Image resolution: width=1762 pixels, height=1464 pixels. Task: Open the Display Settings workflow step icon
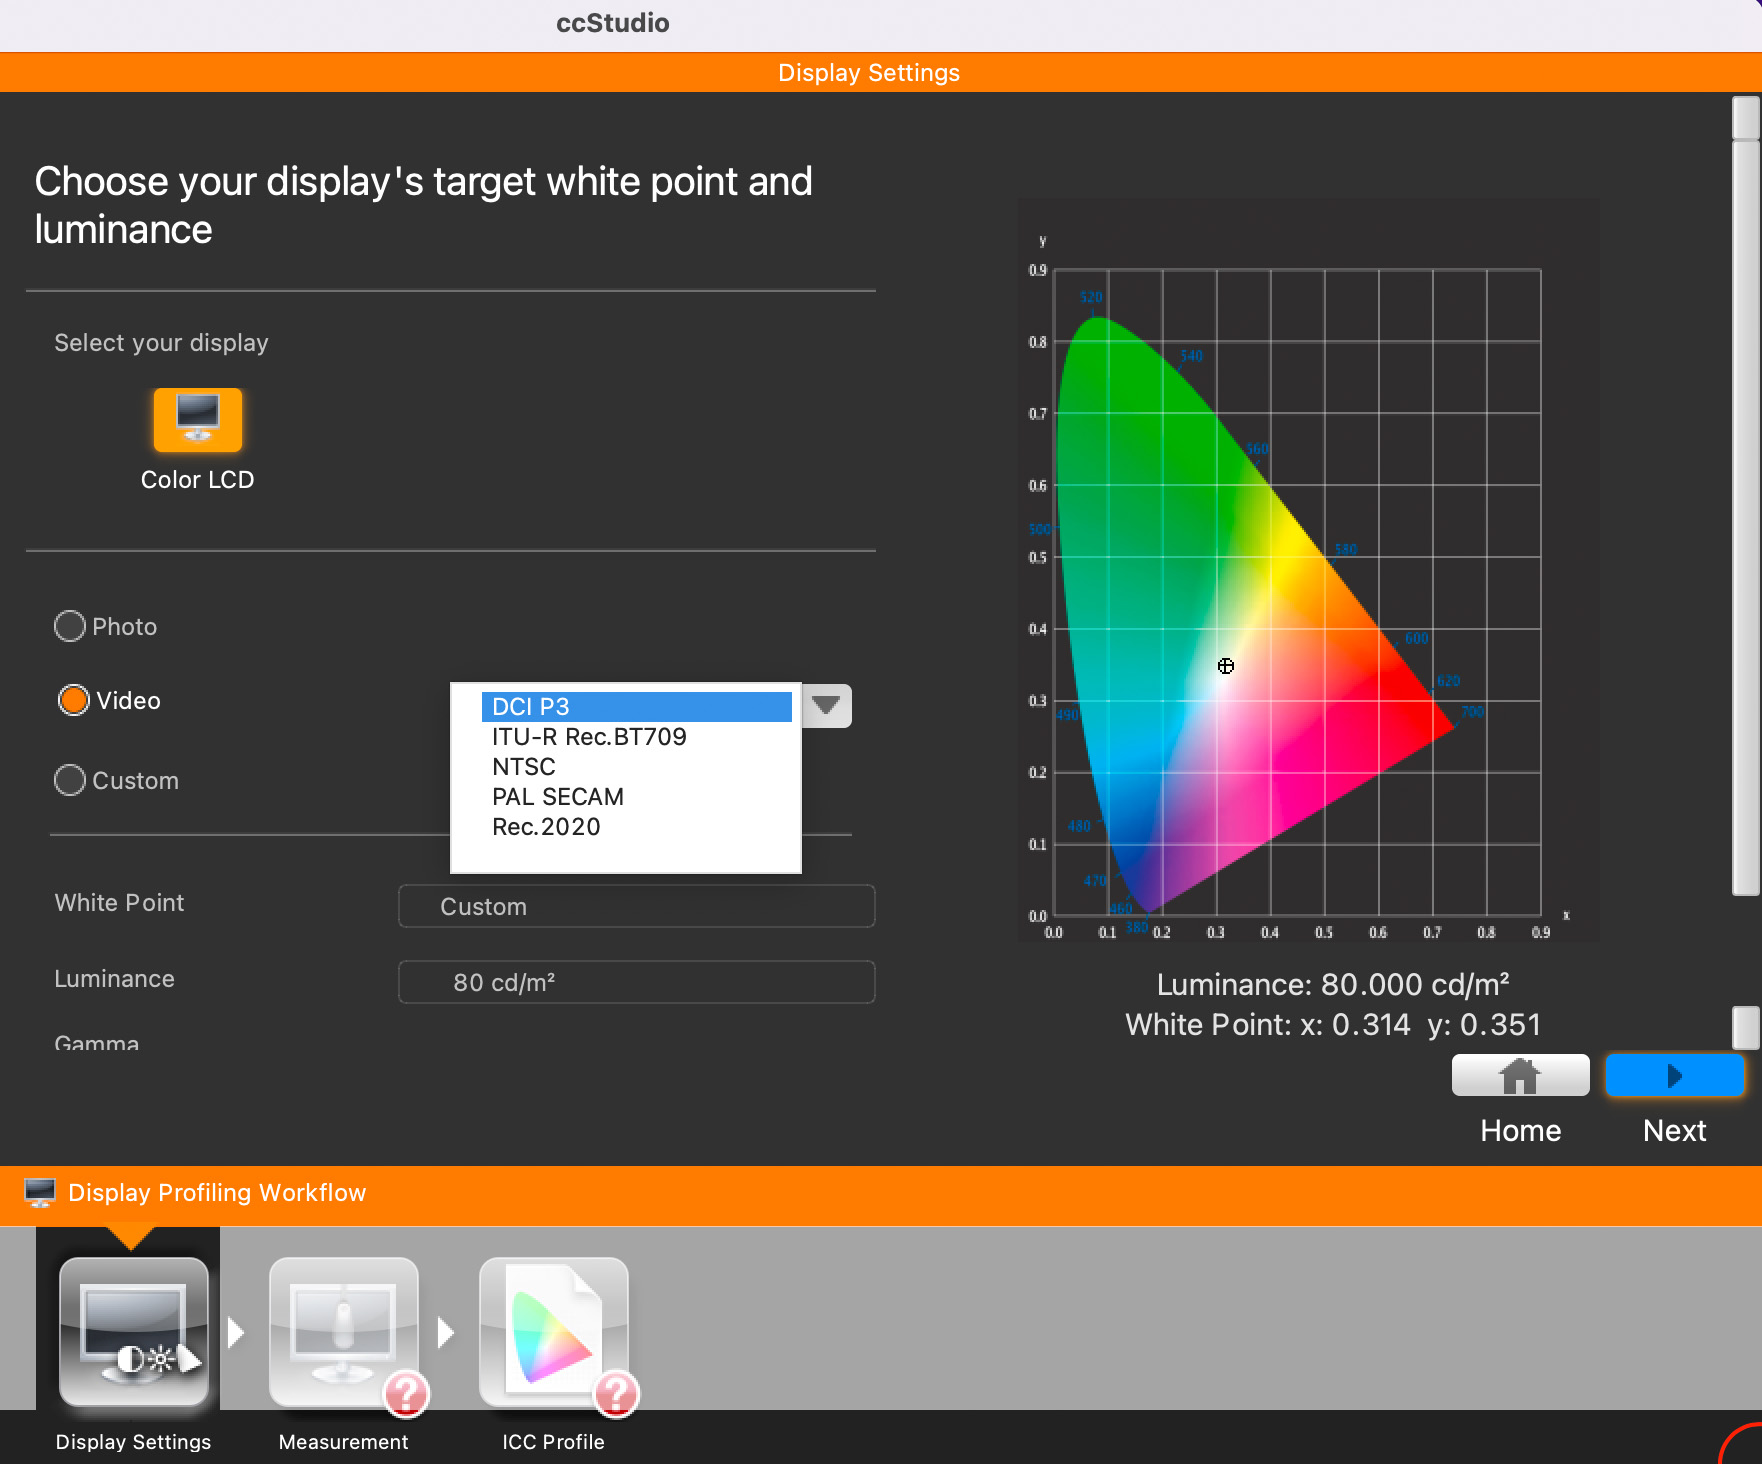(x=134, y=1332)
